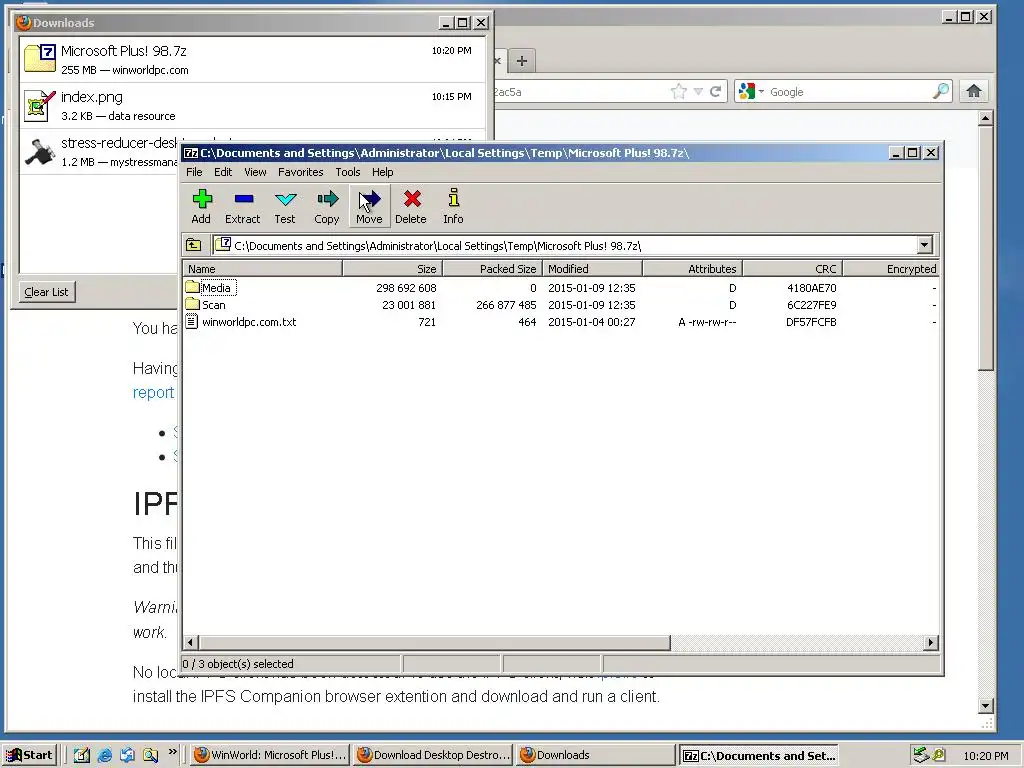
Task: Open a new tab in Firefox
Action: (x=521, y=61)
